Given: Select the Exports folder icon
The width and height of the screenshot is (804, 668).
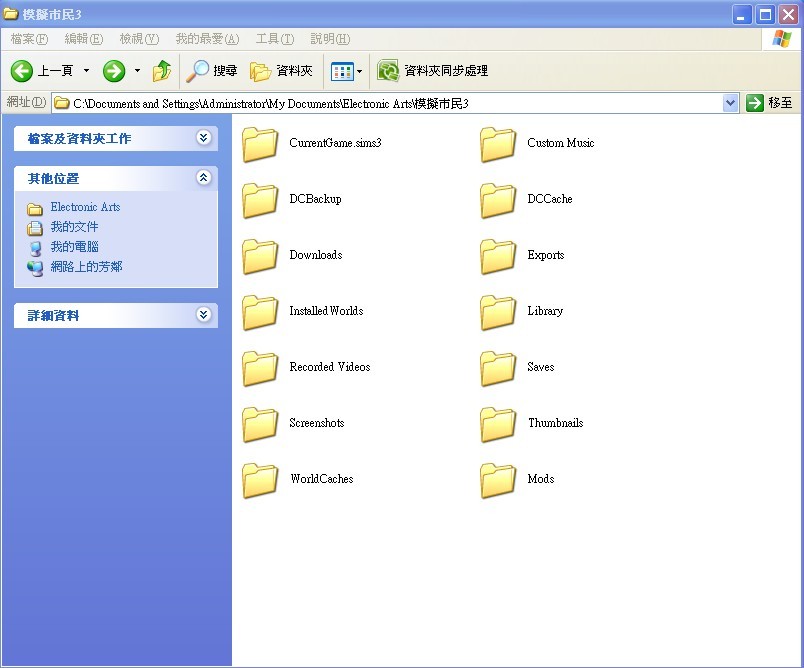Looking at the screenshot, I should [498, 256].
